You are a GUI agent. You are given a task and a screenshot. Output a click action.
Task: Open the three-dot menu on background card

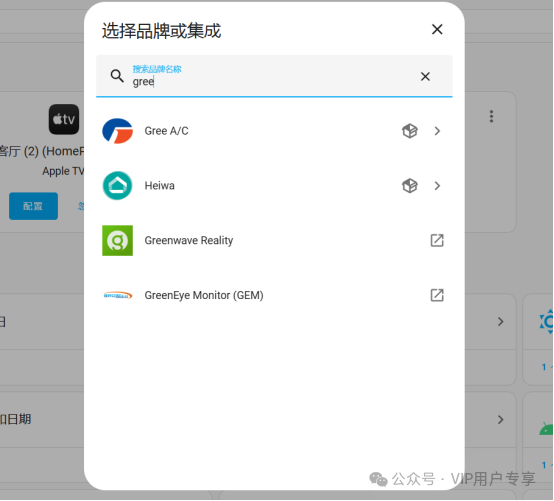coord(491,116)
